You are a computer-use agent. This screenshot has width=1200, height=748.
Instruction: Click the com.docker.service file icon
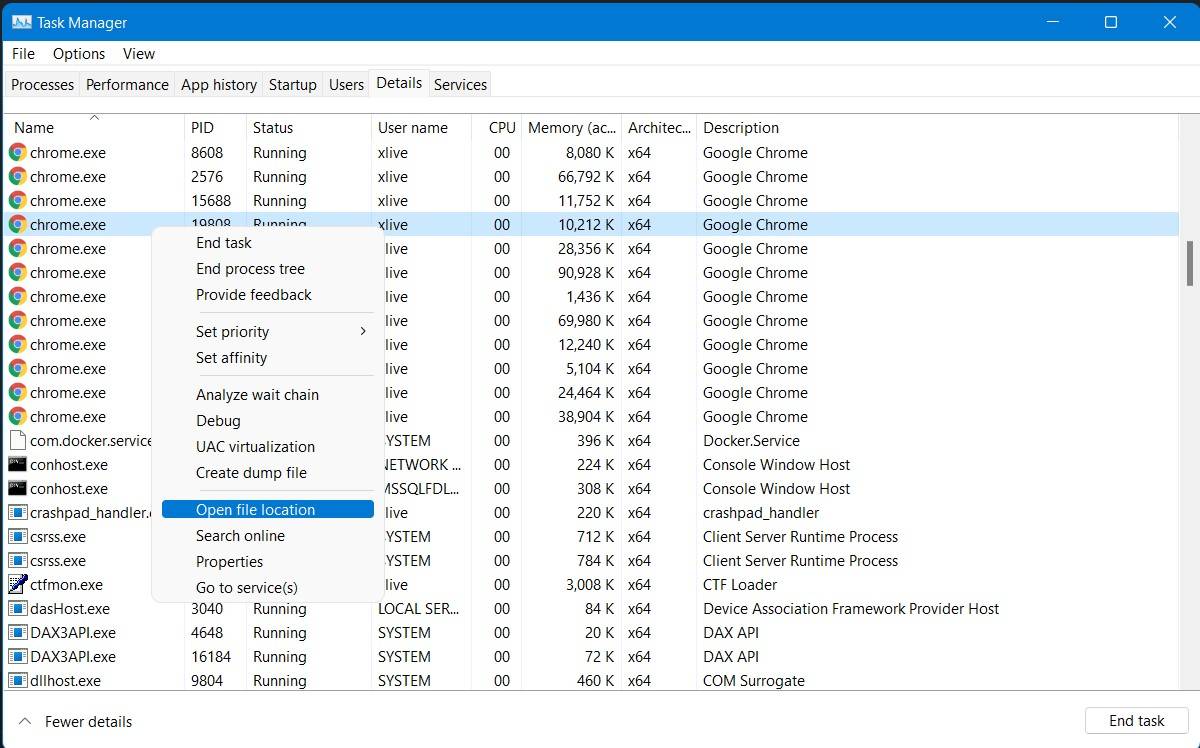pyautogui.click(x=17, y=441)
